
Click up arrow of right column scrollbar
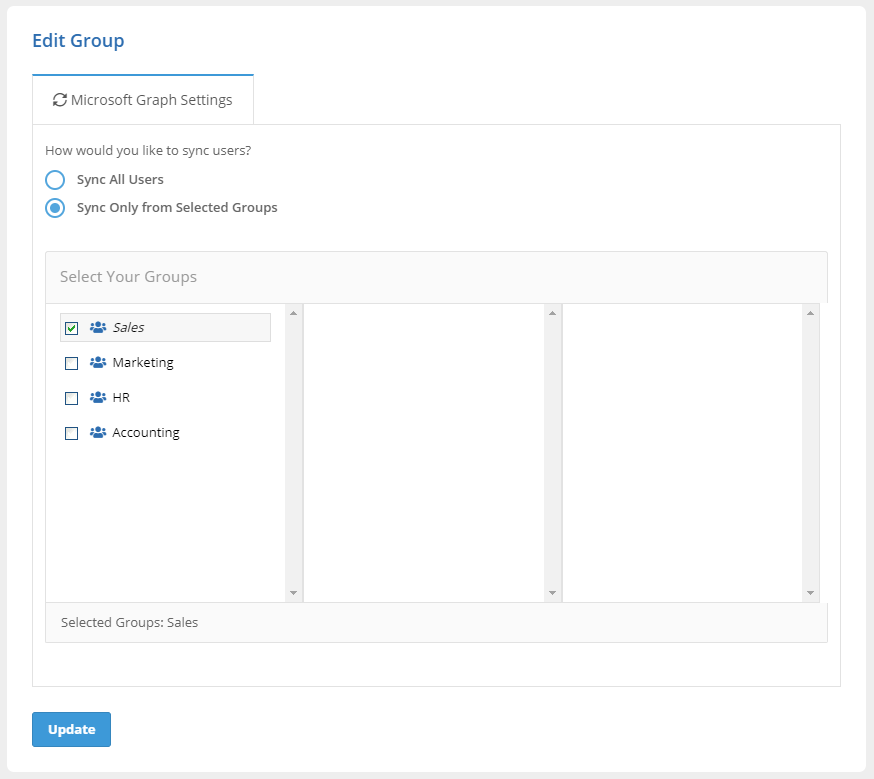pos(810,313)
